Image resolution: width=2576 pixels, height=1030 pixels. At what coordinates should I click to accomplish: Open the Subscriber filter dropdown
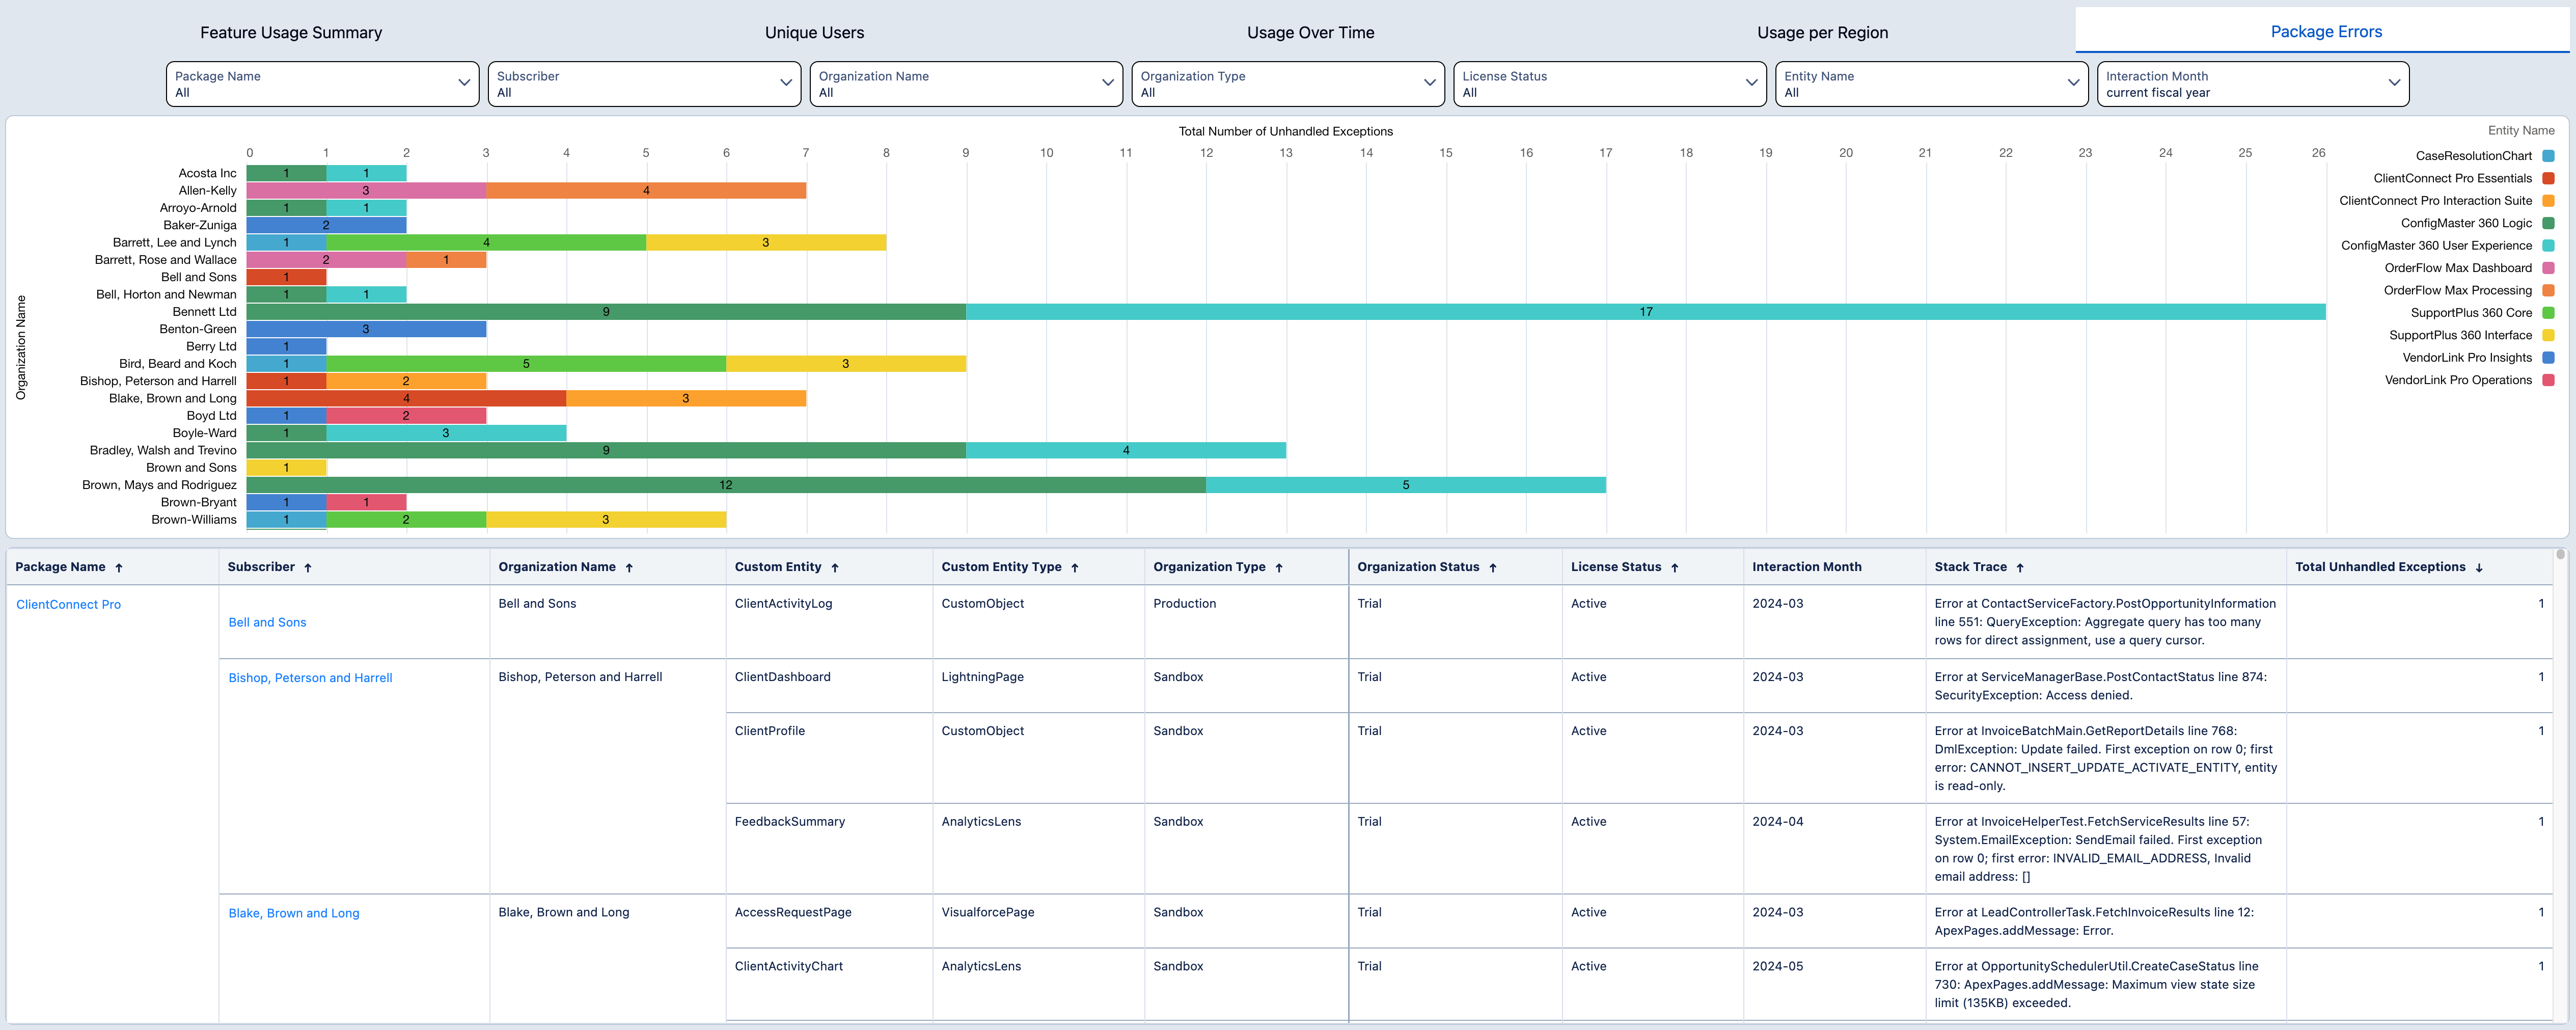(x=644, y=84)
